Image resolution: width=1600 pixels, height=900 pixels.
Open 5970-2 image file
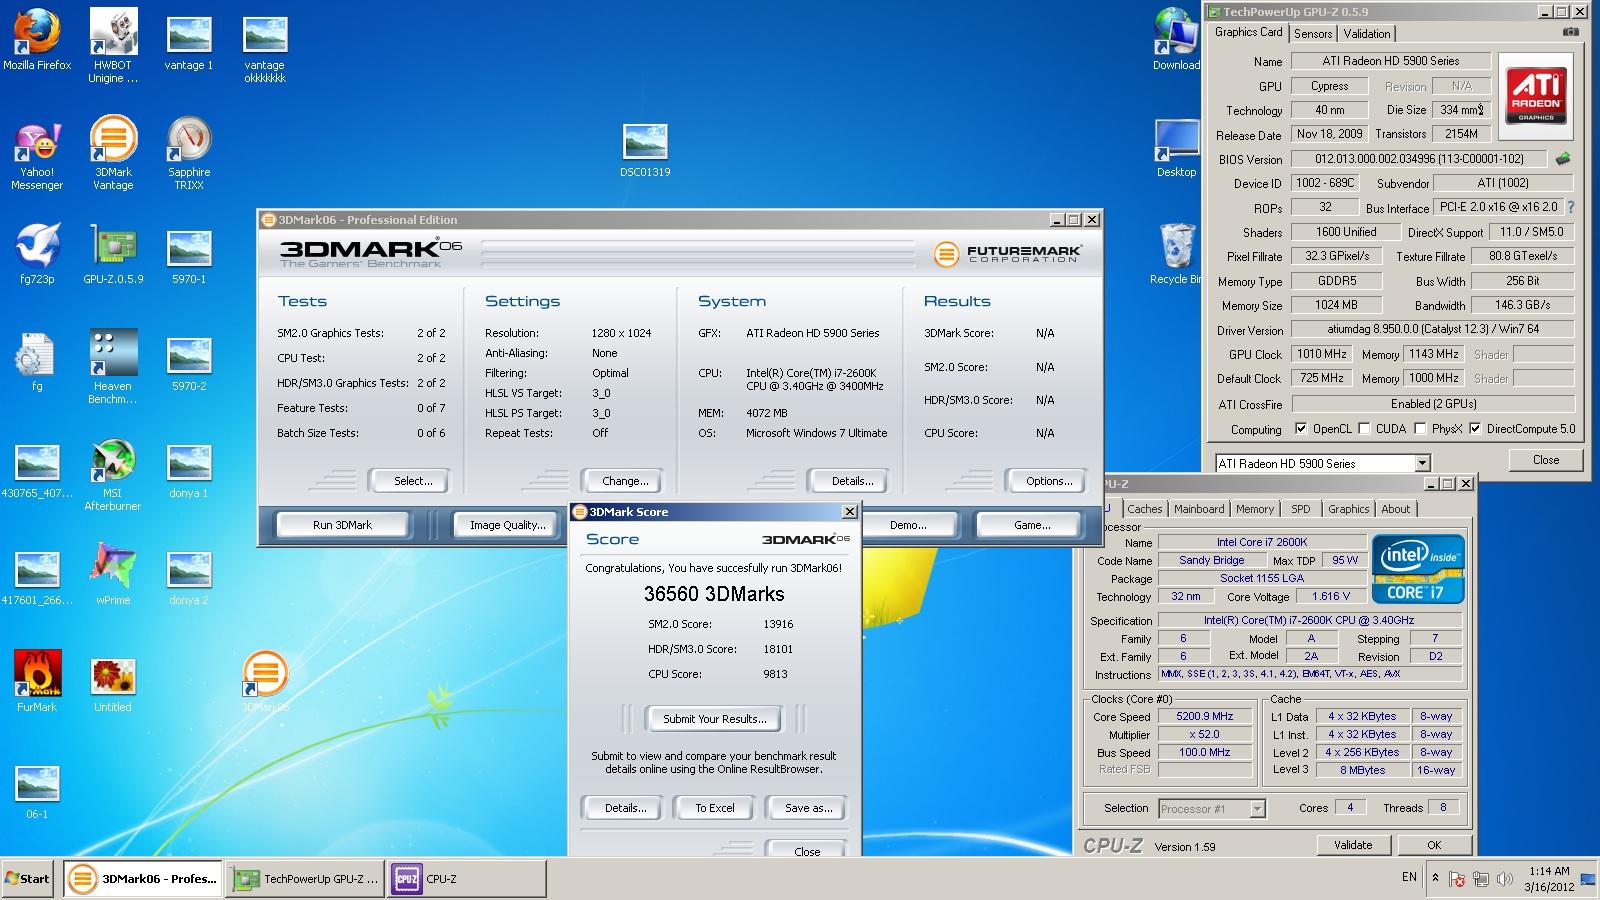[189, 362]
